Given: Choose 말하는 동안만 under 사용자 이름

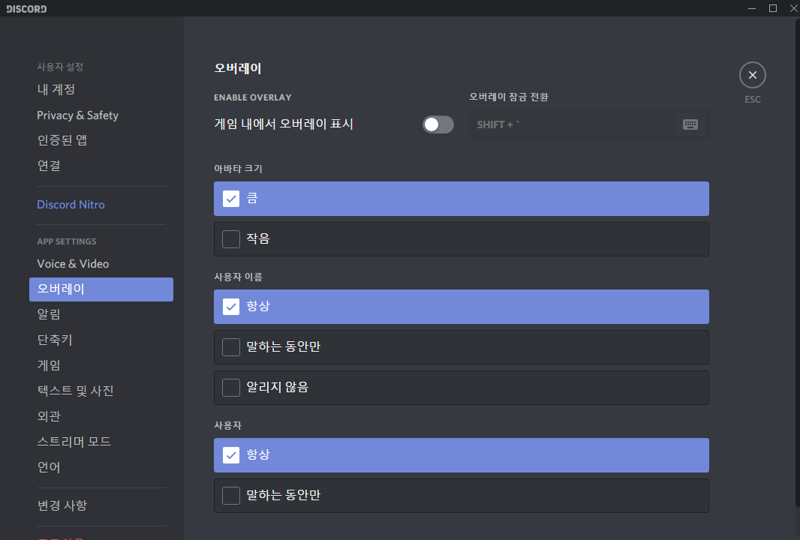Looking at the screenshot, I should coord(461,347).
